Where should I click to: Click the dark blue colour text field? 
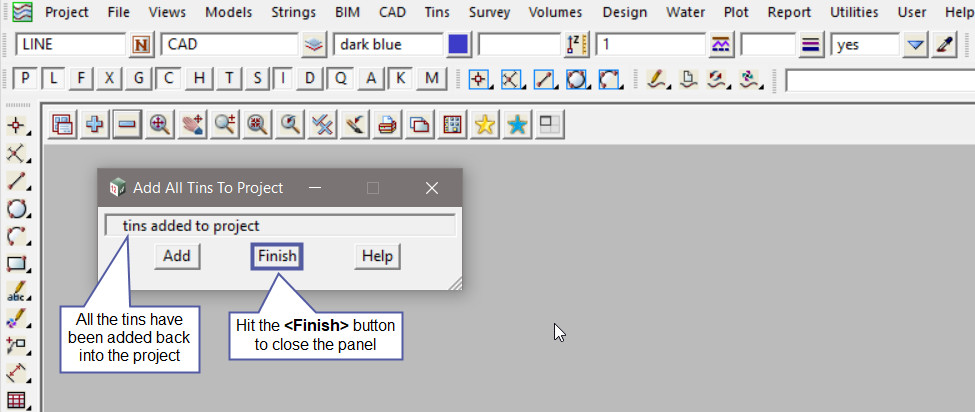tap(389, 45)
